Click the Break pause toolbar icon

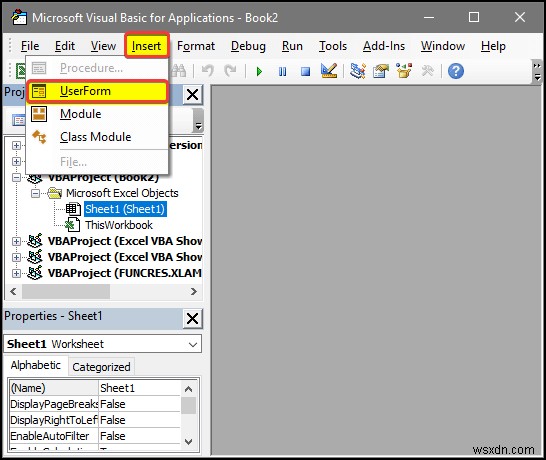[x=282, y=72]
